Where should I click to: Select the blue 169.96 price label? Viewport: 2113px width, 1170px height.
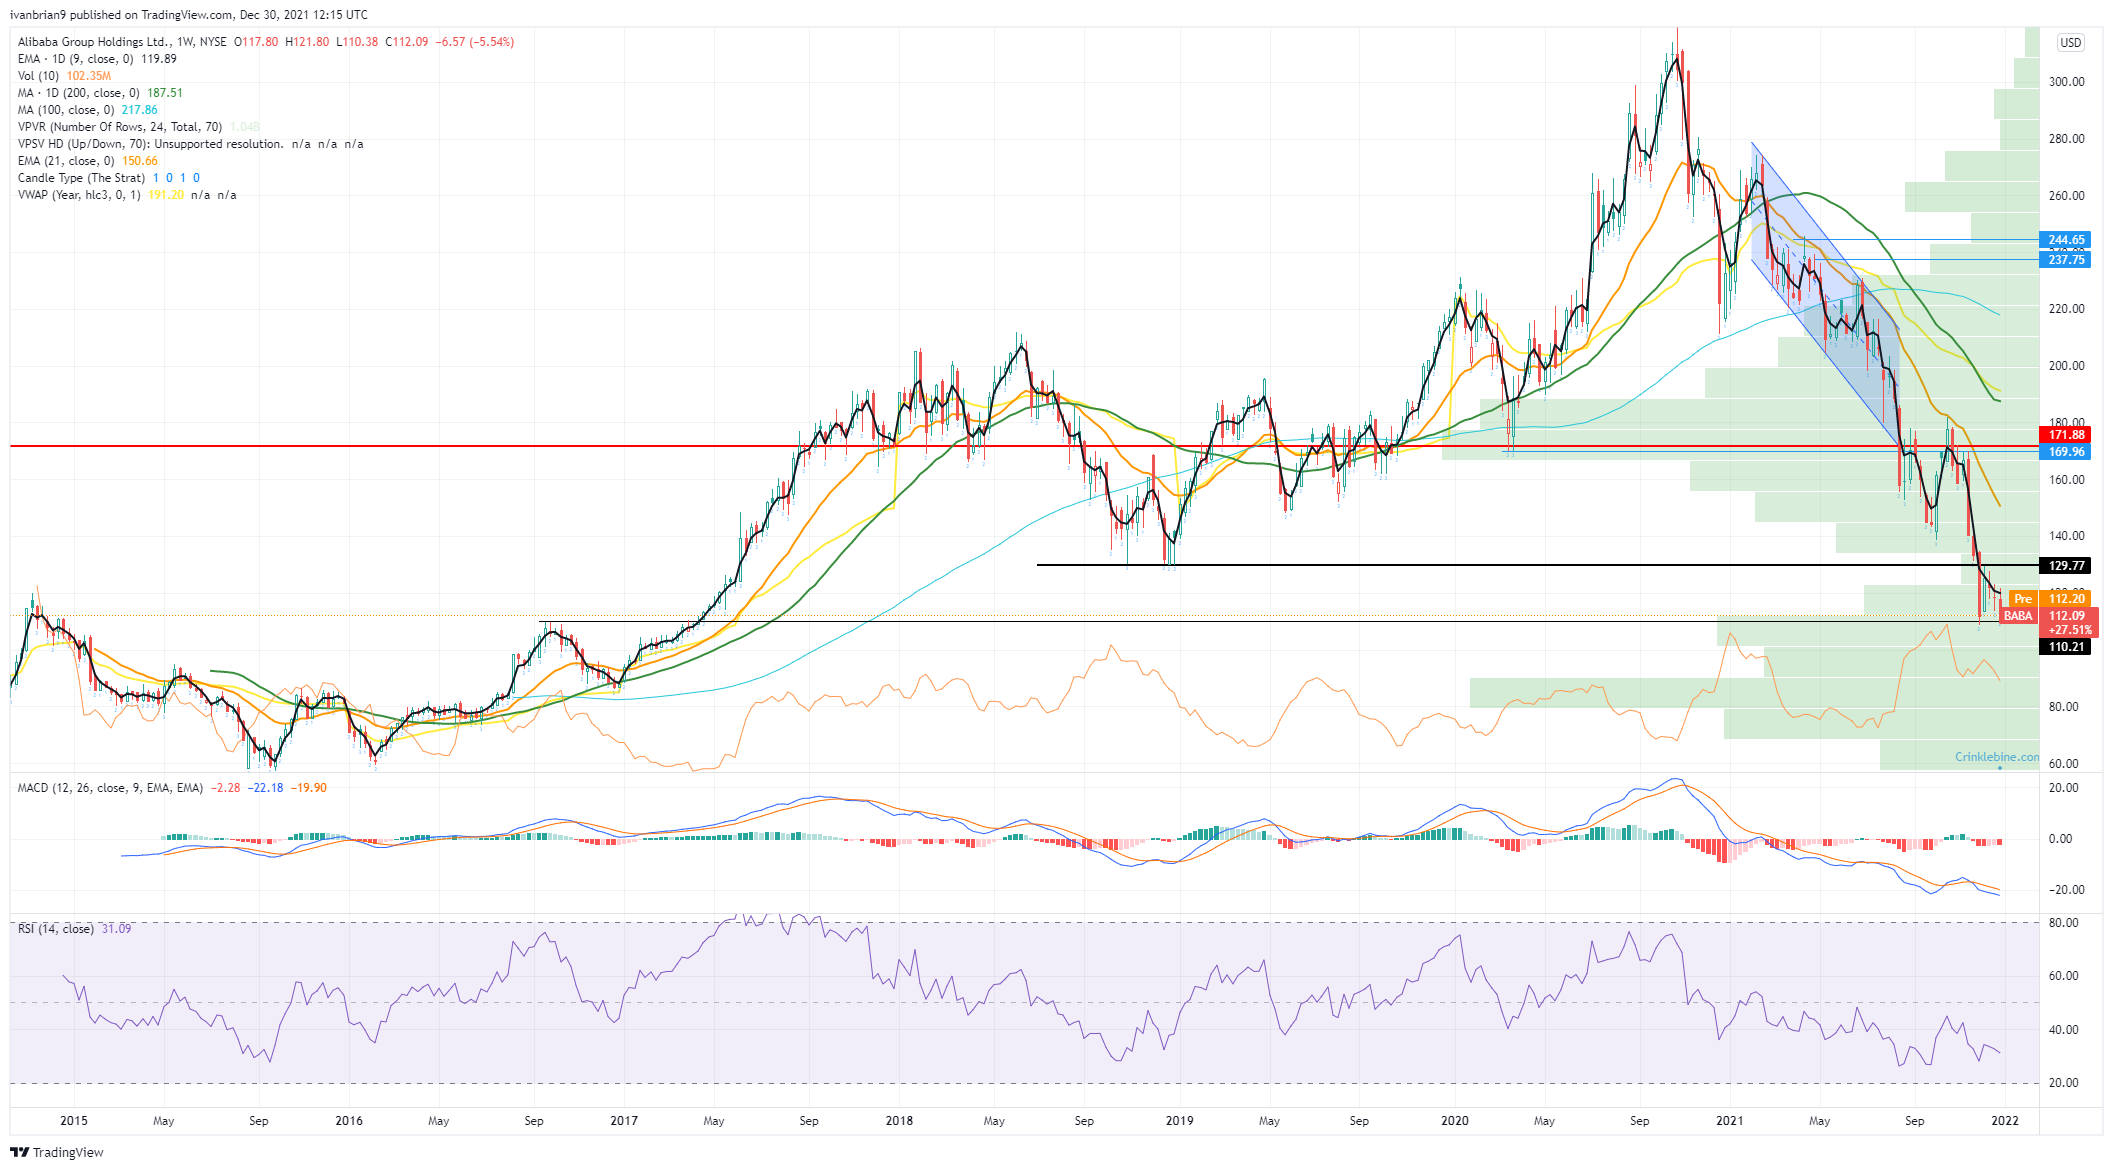tap(2065, 452)
